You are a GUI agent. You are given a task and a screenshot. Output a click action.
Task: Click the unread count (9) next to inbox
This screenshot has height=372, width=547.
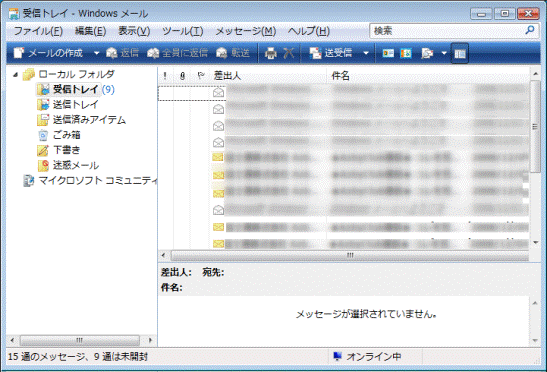108,89
